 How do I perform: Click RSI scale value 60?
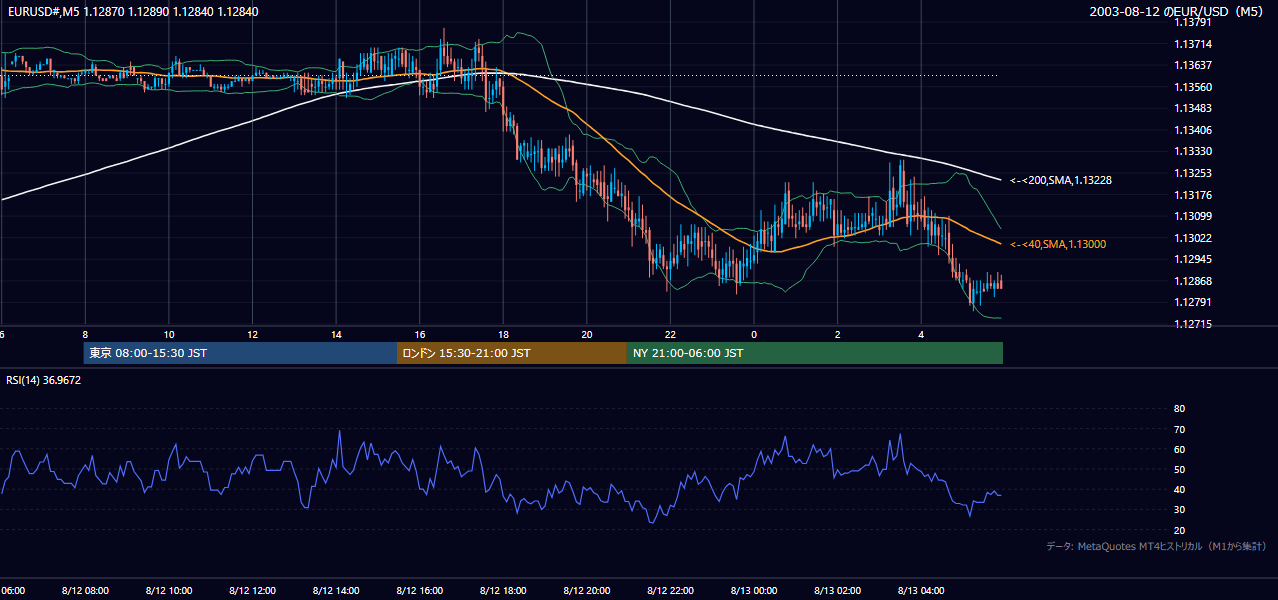coord(1179,449)
